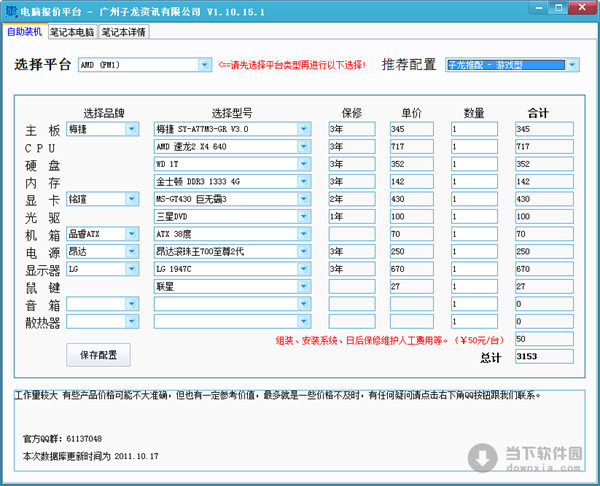Open the 硬盘 WD 1T model dropdown
600x486 pixels.
pyautogui.click(x=303, y=164)
